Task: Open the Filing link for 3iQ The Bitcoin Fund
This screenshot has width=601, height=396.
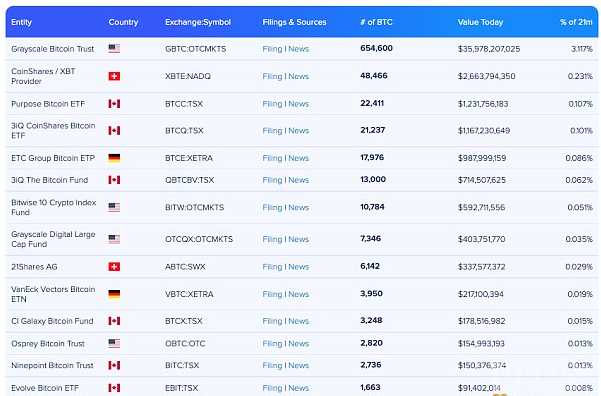Action: (272, 180)
